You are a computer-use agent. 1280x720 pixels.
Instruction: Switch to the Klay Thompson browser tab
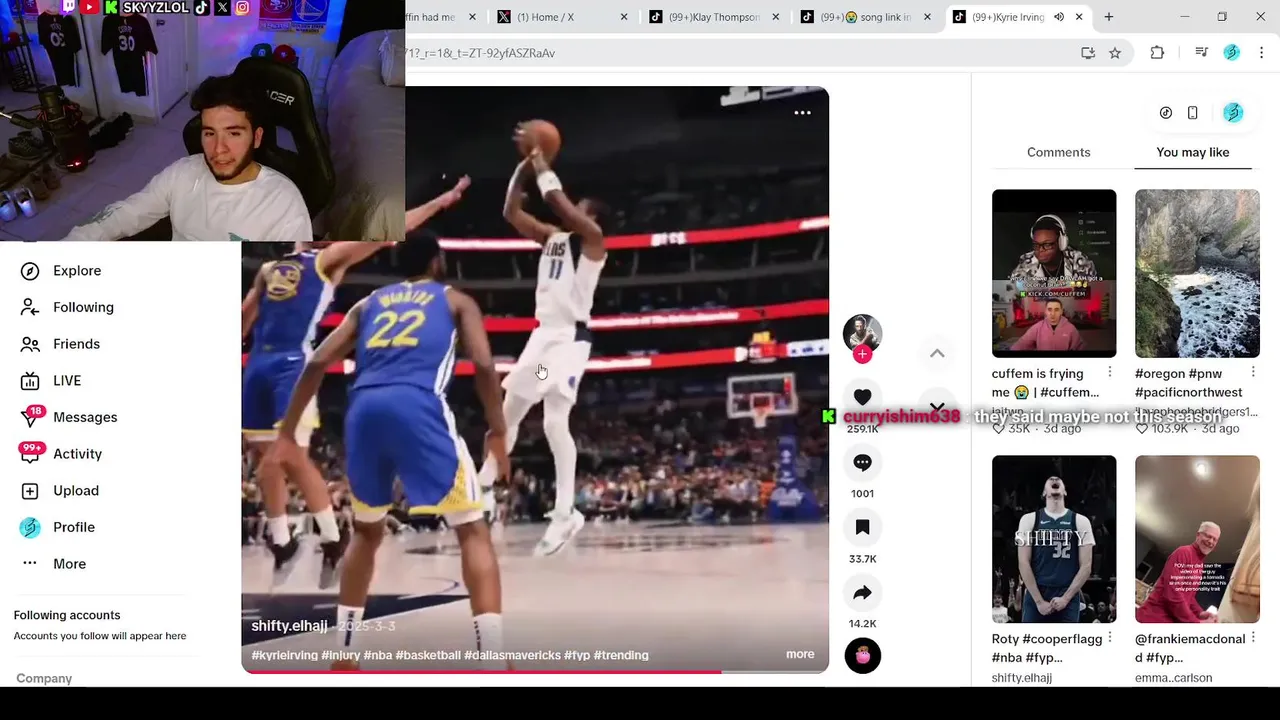(x=713, y=17)
